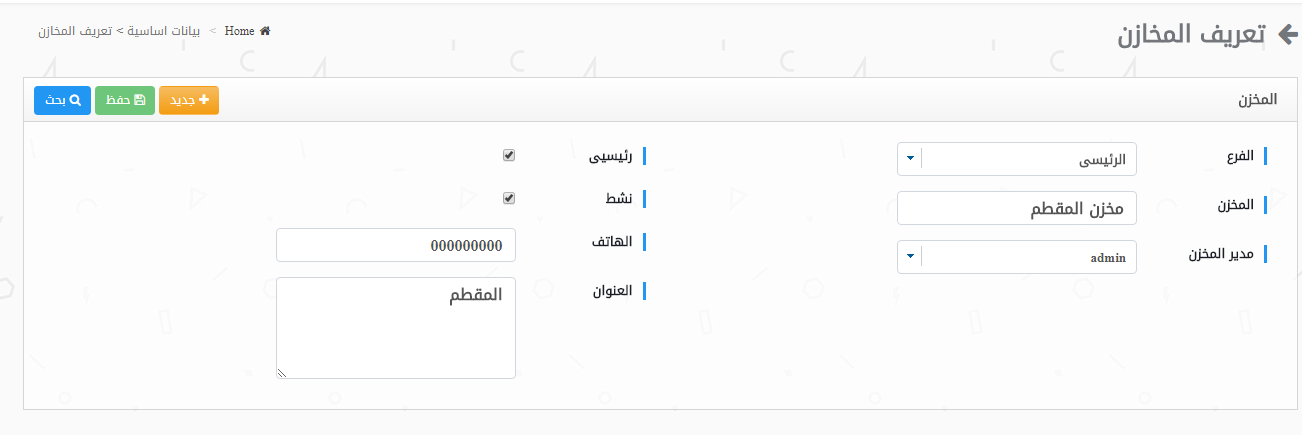Click the تعريف المخازن page heading
Screen dimensions: 1302x435
click(1191, 34)
